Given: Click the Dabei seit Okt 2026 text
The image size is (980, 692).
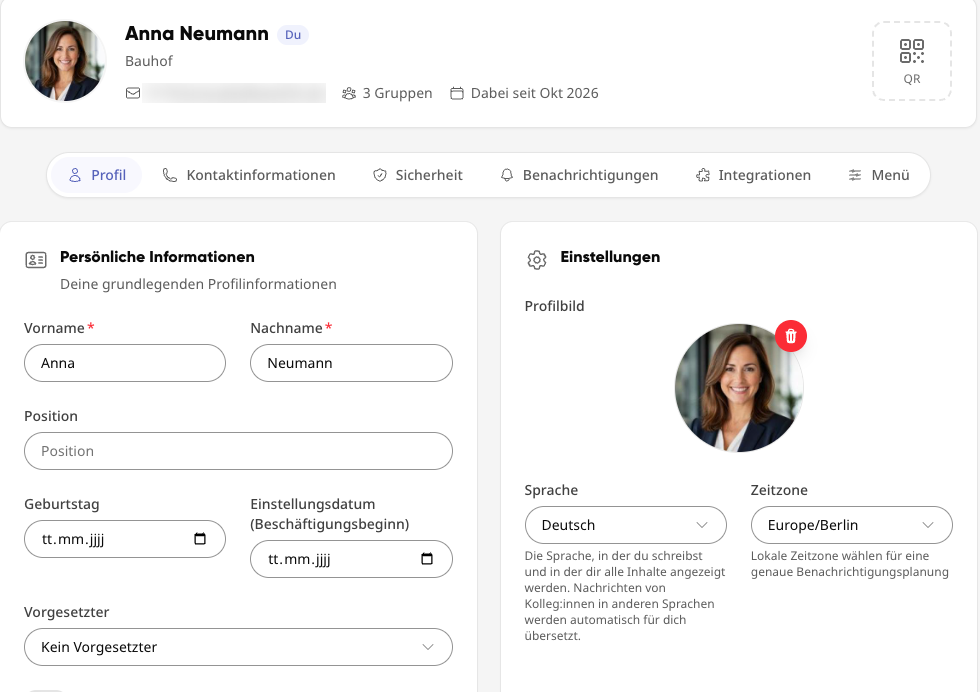Looking at the screenshot, I should click(534, 93).
